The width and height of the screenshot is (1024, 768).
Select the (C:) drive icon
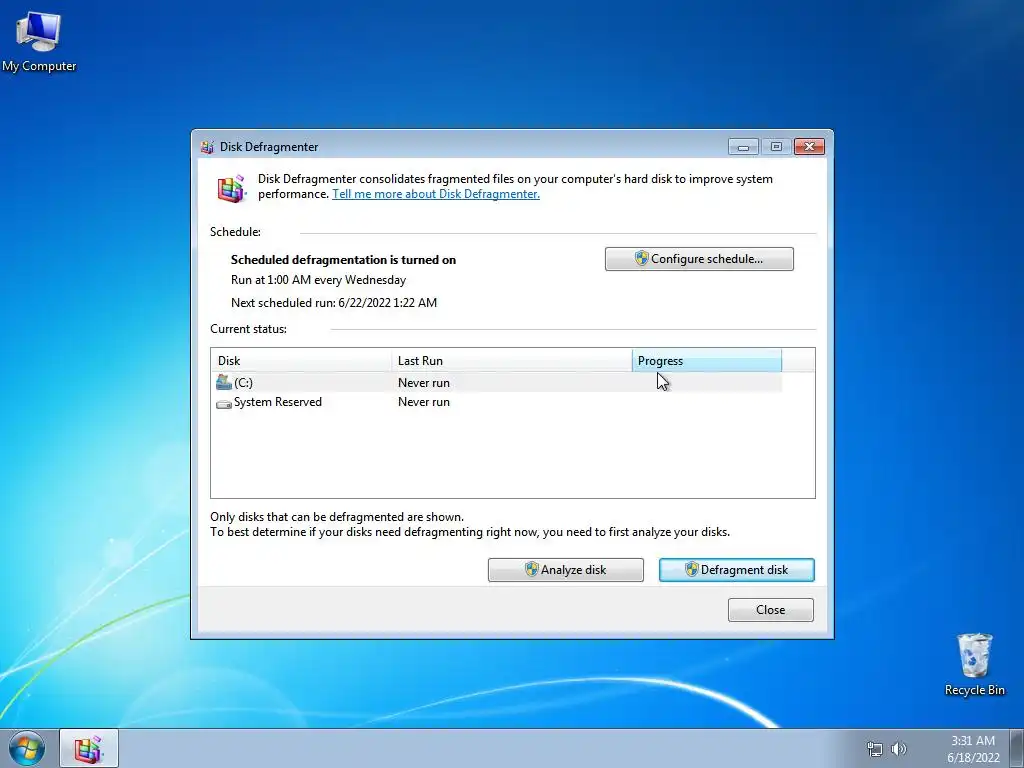[x=223, y=382]
